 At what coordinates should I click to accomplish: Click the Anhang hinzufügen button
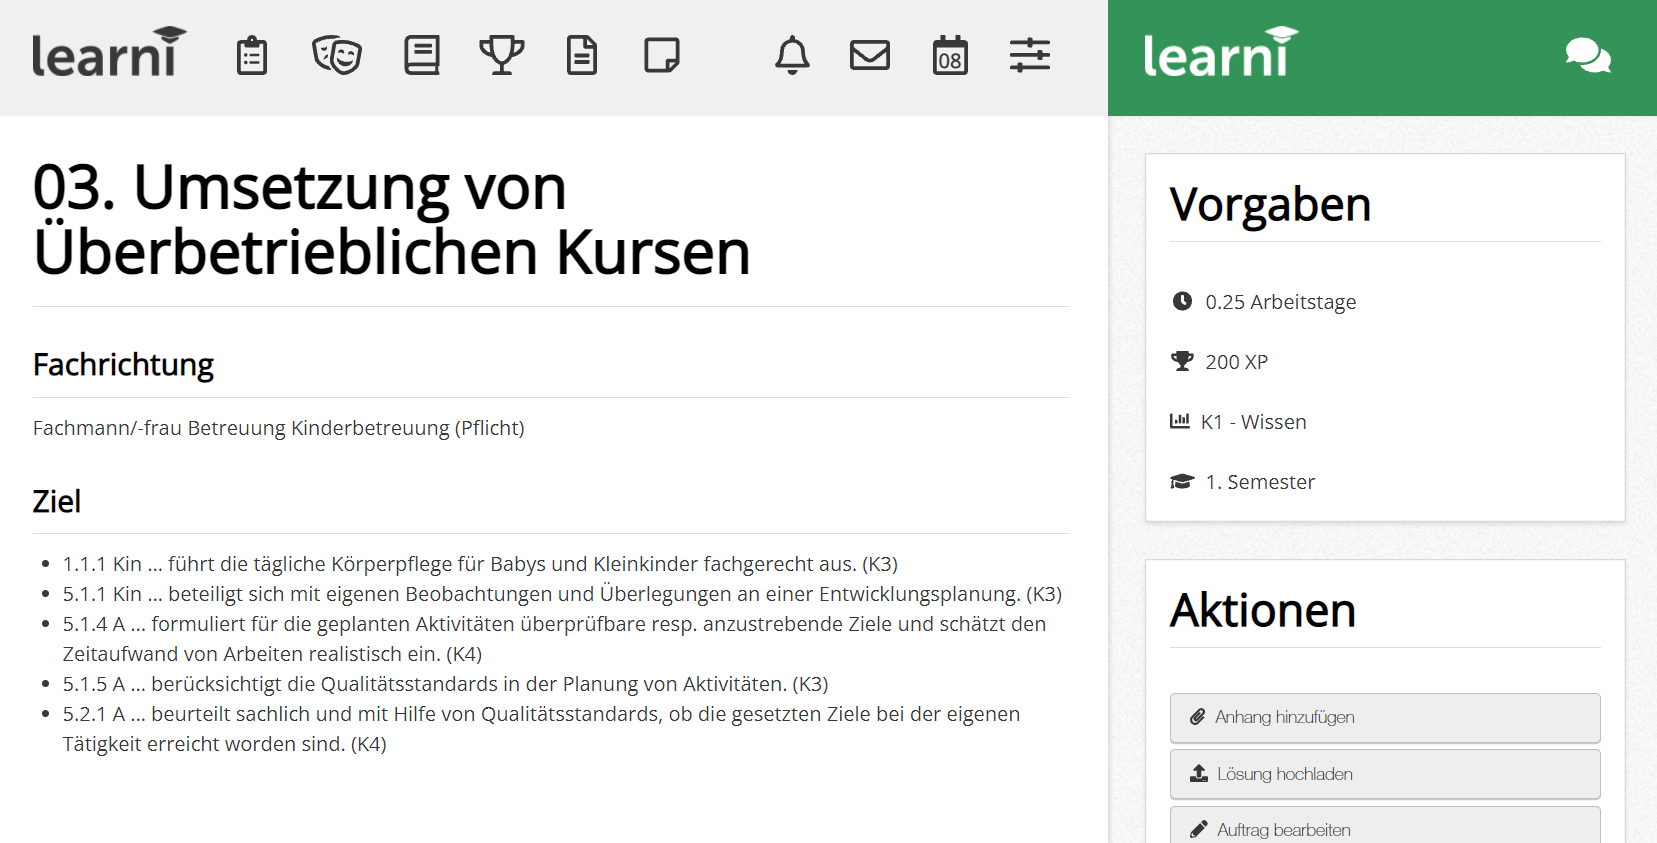[x=1385, y=718]
